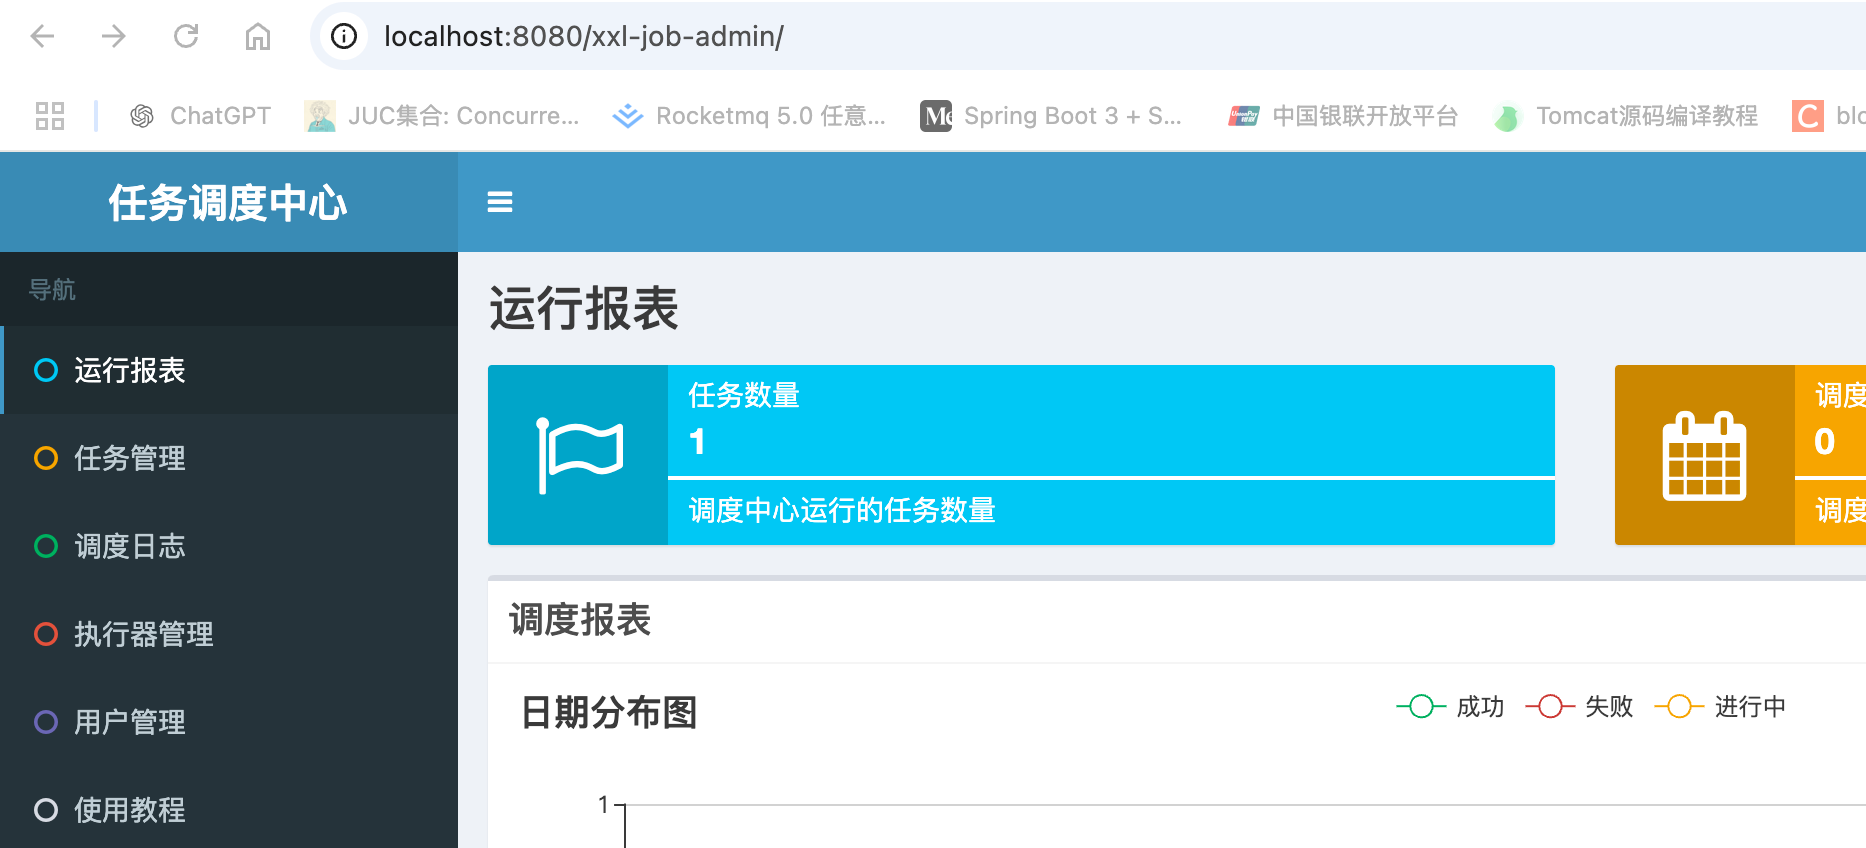Image resolution: width=1866 pixels, height=848 pixels.
Task: Open 任务管理 in the sidebar
Action: [129, 458]
